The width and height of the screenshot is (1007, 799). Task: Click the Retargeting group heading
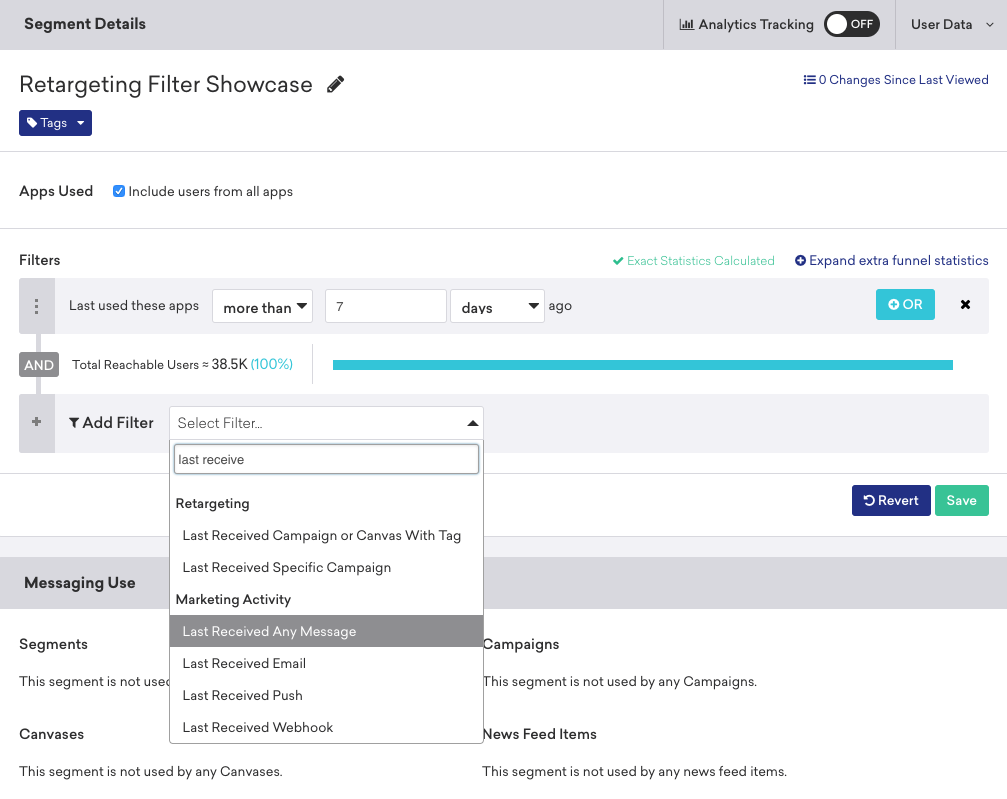(213, 504)
